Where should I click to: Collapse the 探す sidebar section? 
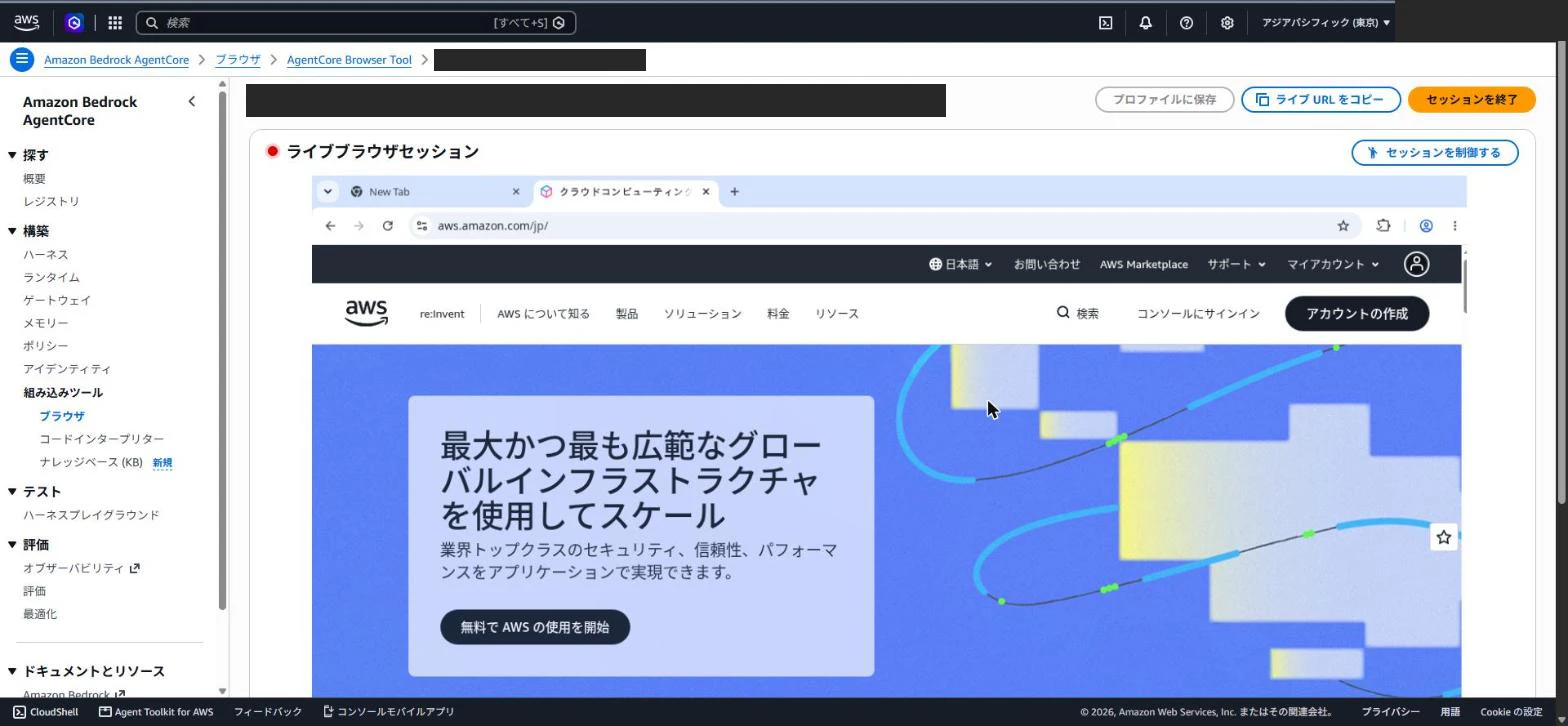pos(12,155)
